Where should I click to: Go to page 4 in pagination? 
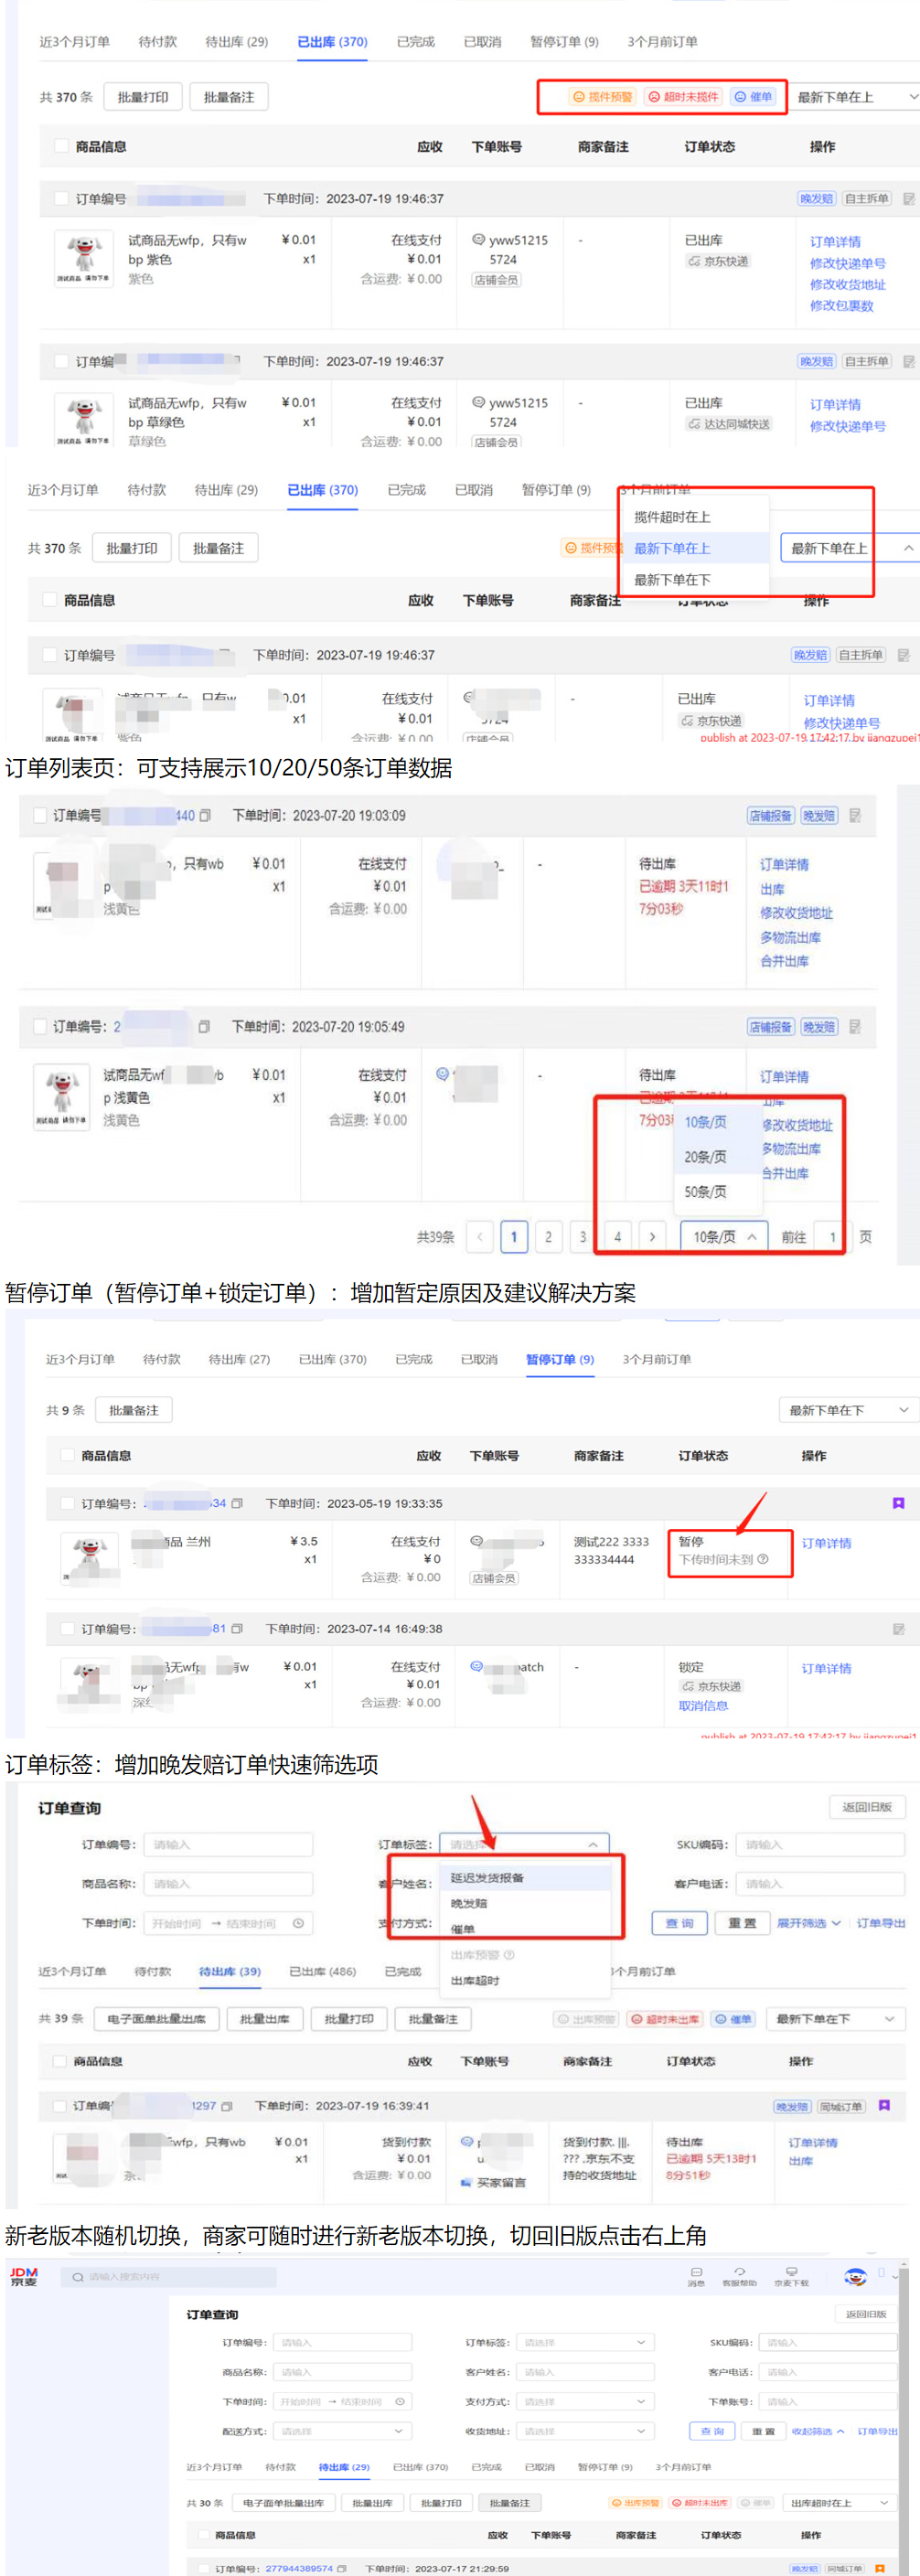[x=617, y=1236]
